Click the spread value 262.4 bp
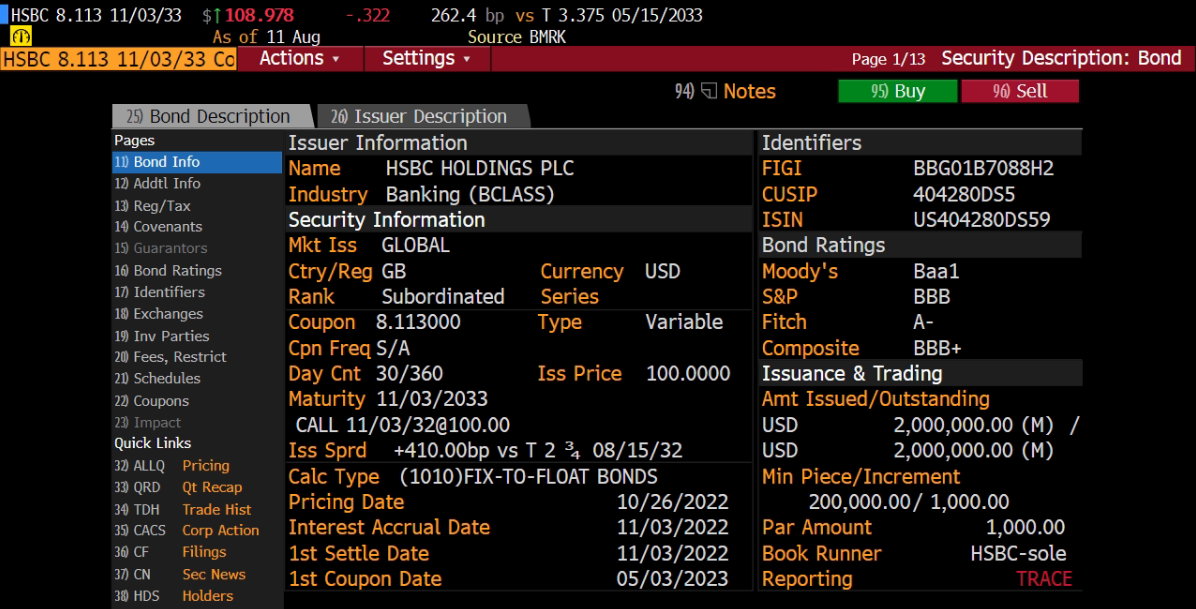 (467, 15)
